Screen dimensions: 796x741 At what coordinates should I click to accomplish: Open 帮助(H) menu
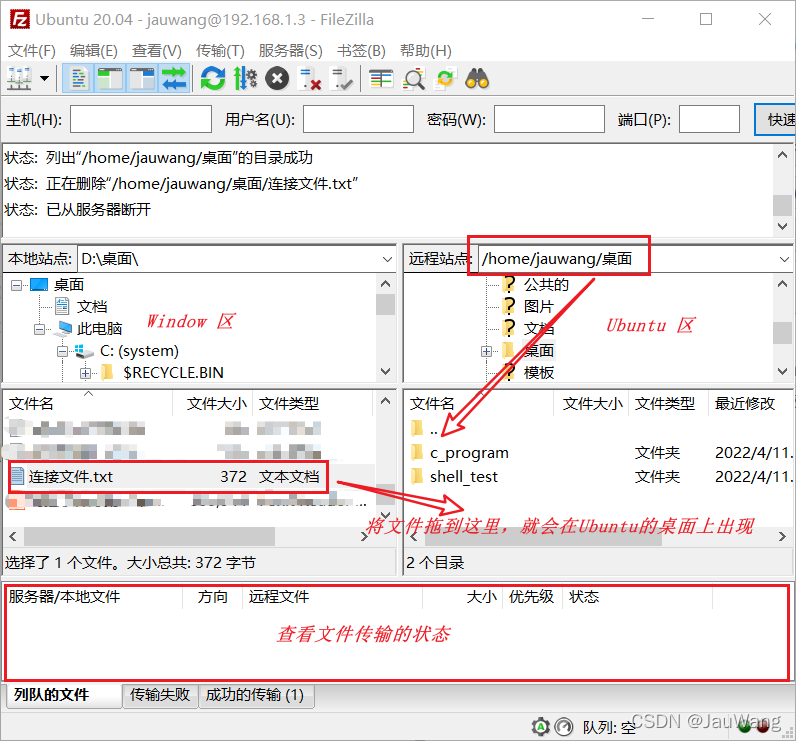click(x=426, y=51)
